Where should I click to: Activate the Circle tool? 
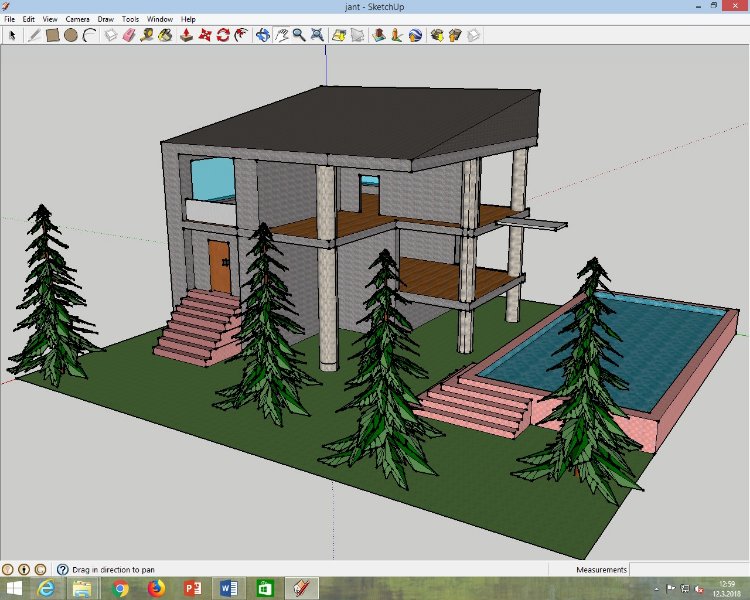[x=71, y=35]
